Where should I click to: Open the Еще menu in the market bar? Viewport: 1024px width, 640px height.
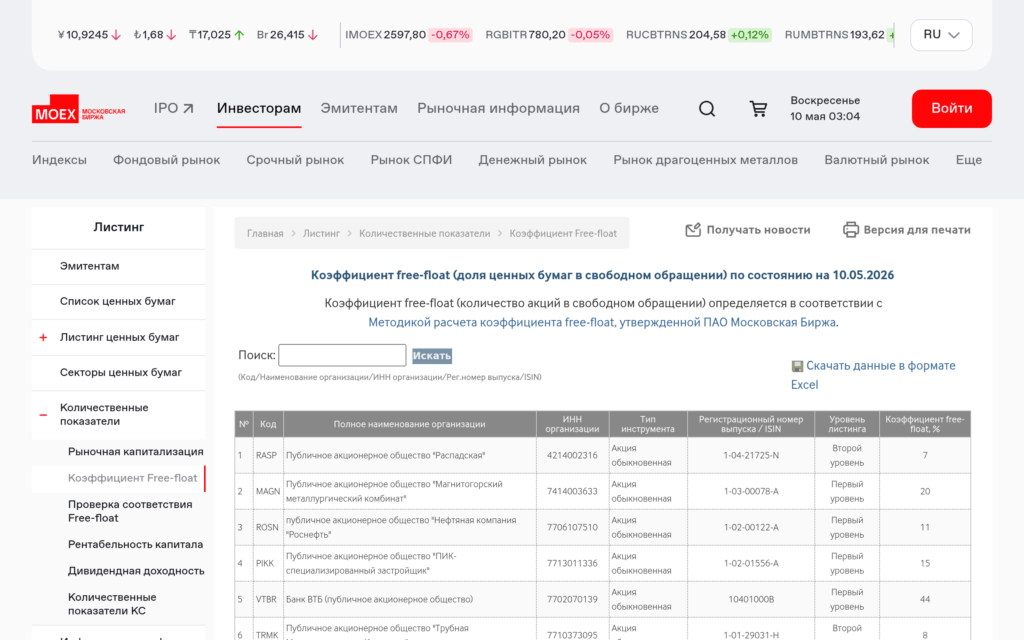click(x=968, y=160)
